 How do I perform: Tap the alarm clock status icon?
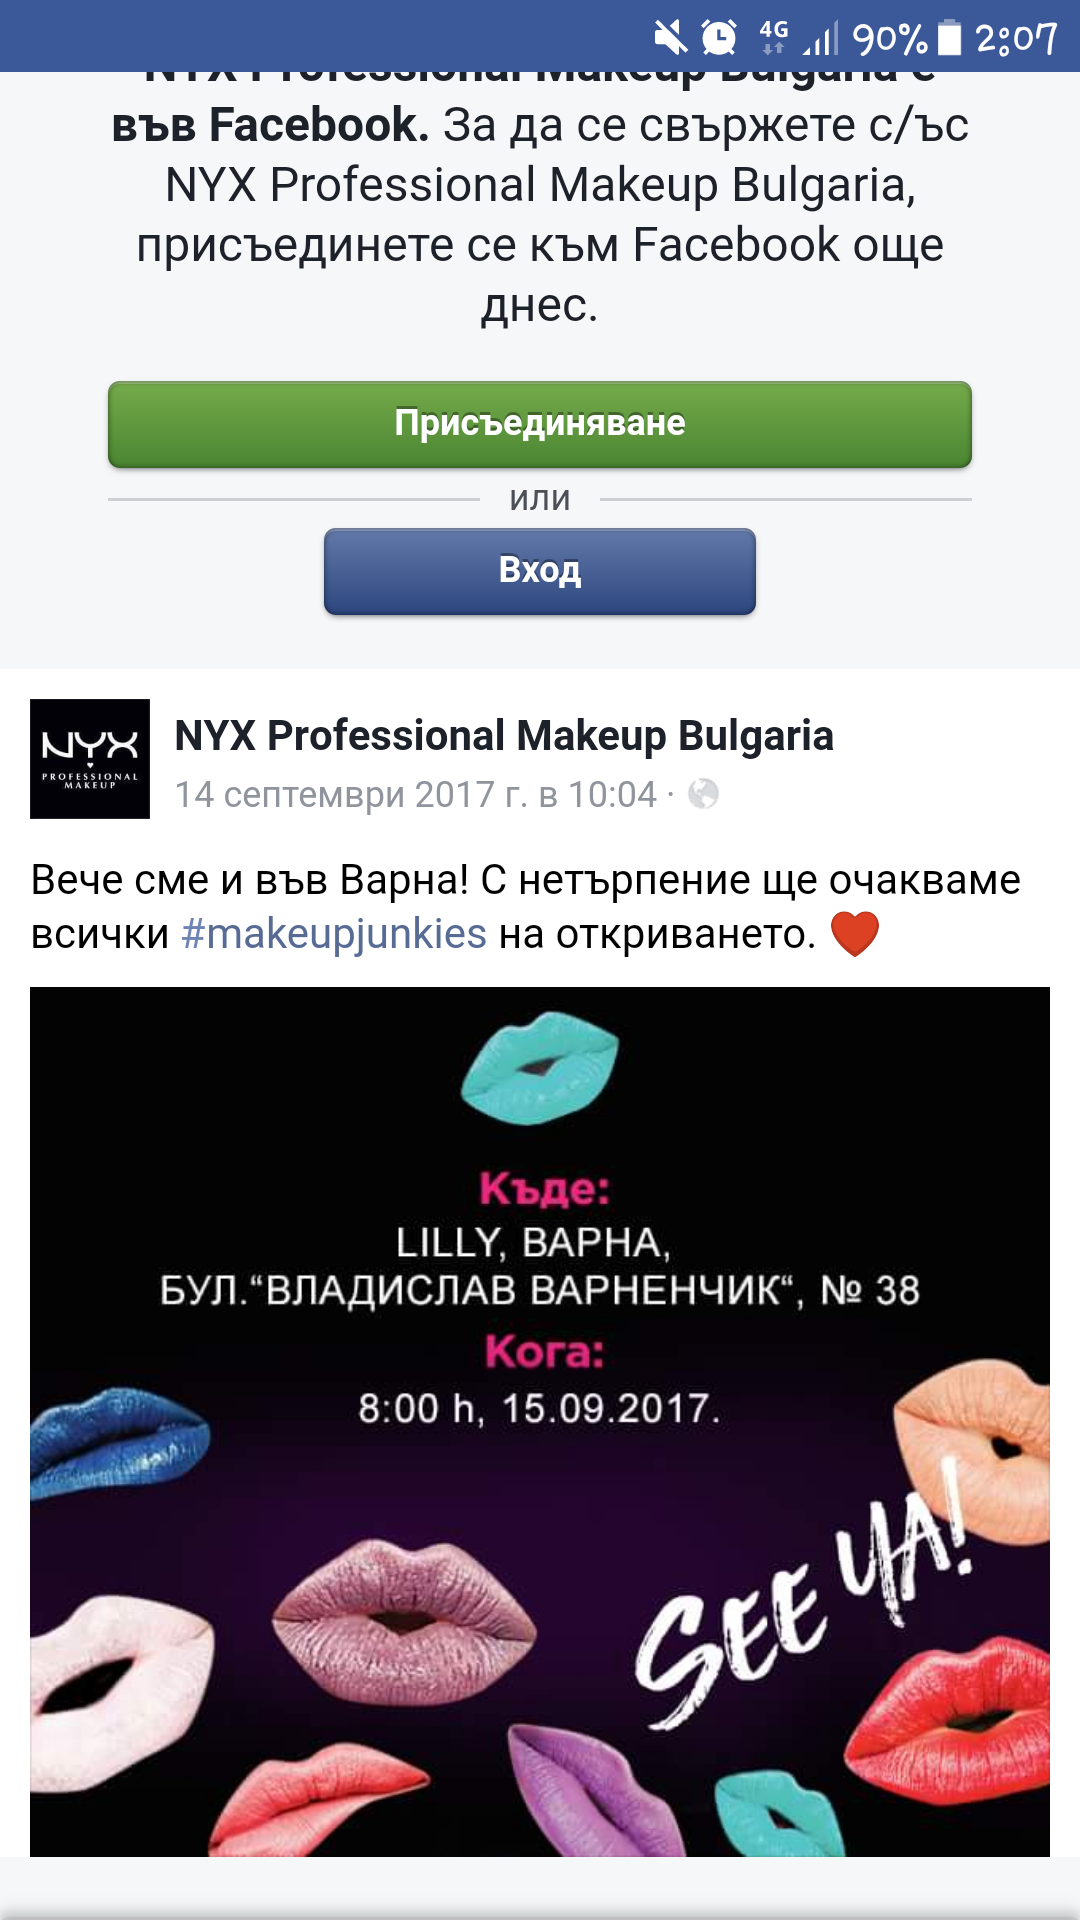(719, 38)
